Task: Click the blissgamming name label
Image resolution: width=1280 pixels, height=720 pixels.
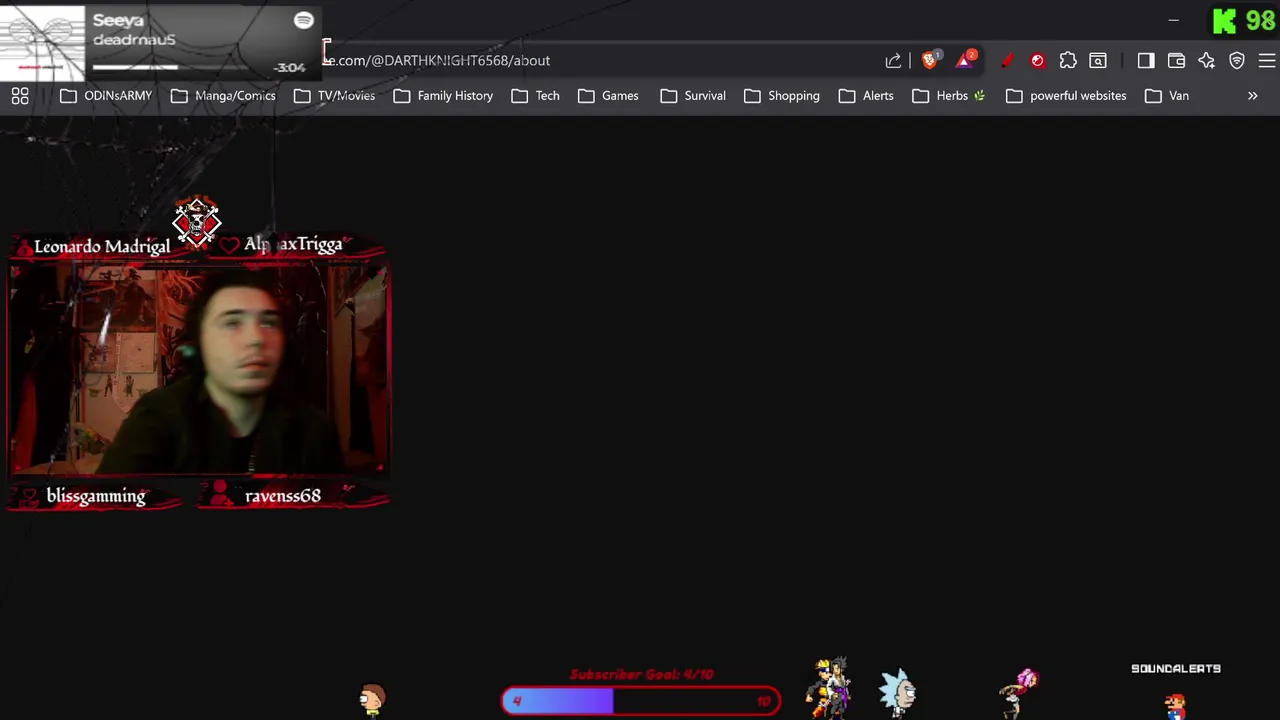Action: pyautogui.click(x=96, y=496)
